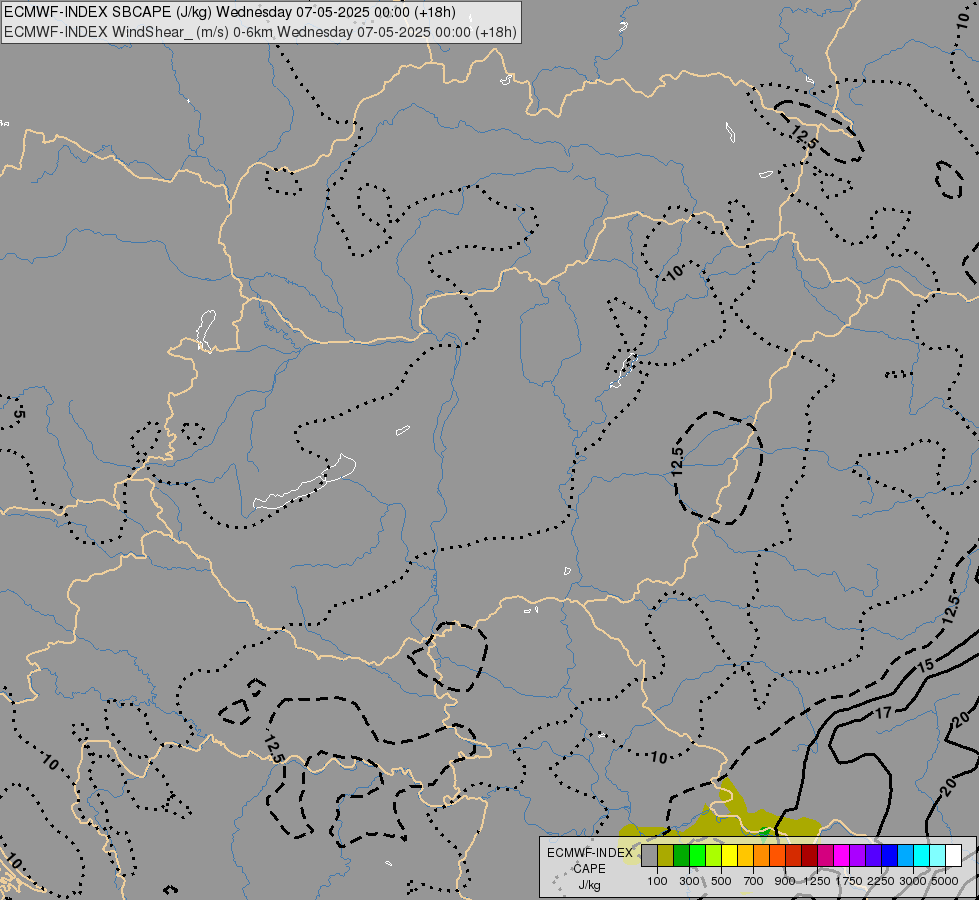Select the white swatch ending the legend
The image size is (979, 900).
[953, 855]
